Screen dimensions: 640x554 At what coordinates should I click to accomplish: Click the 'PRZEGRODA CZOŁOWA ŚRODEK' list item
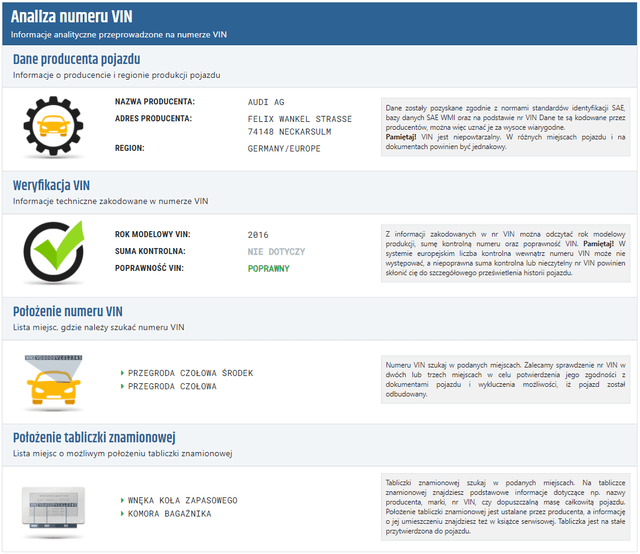click(x=191, y=373)
